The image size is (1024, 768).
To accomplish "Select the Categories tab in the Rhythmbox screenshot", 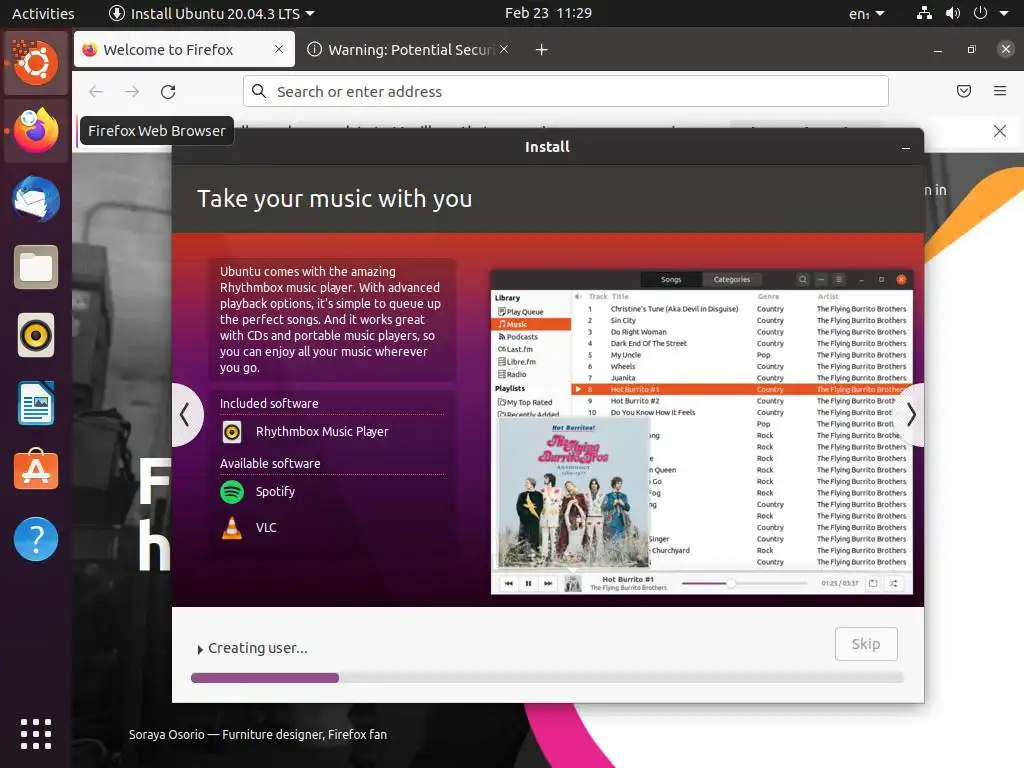I will point(731,280).
